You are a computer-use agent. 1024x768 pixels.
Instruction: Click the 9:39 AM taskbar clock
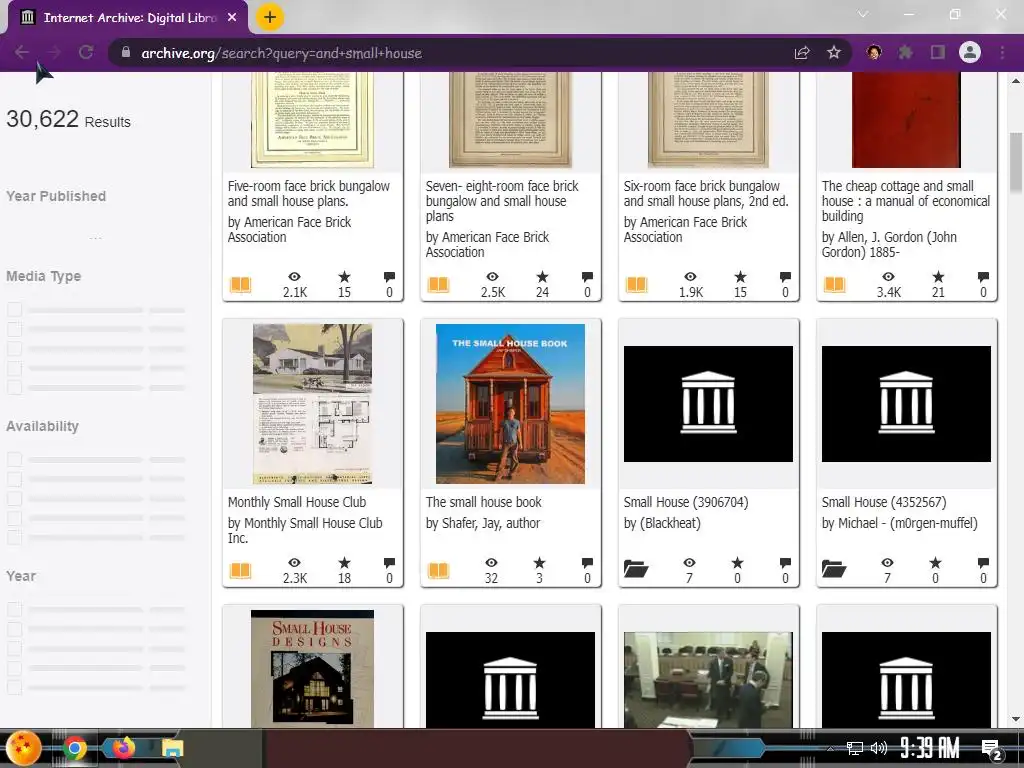(x=929, y=748)
